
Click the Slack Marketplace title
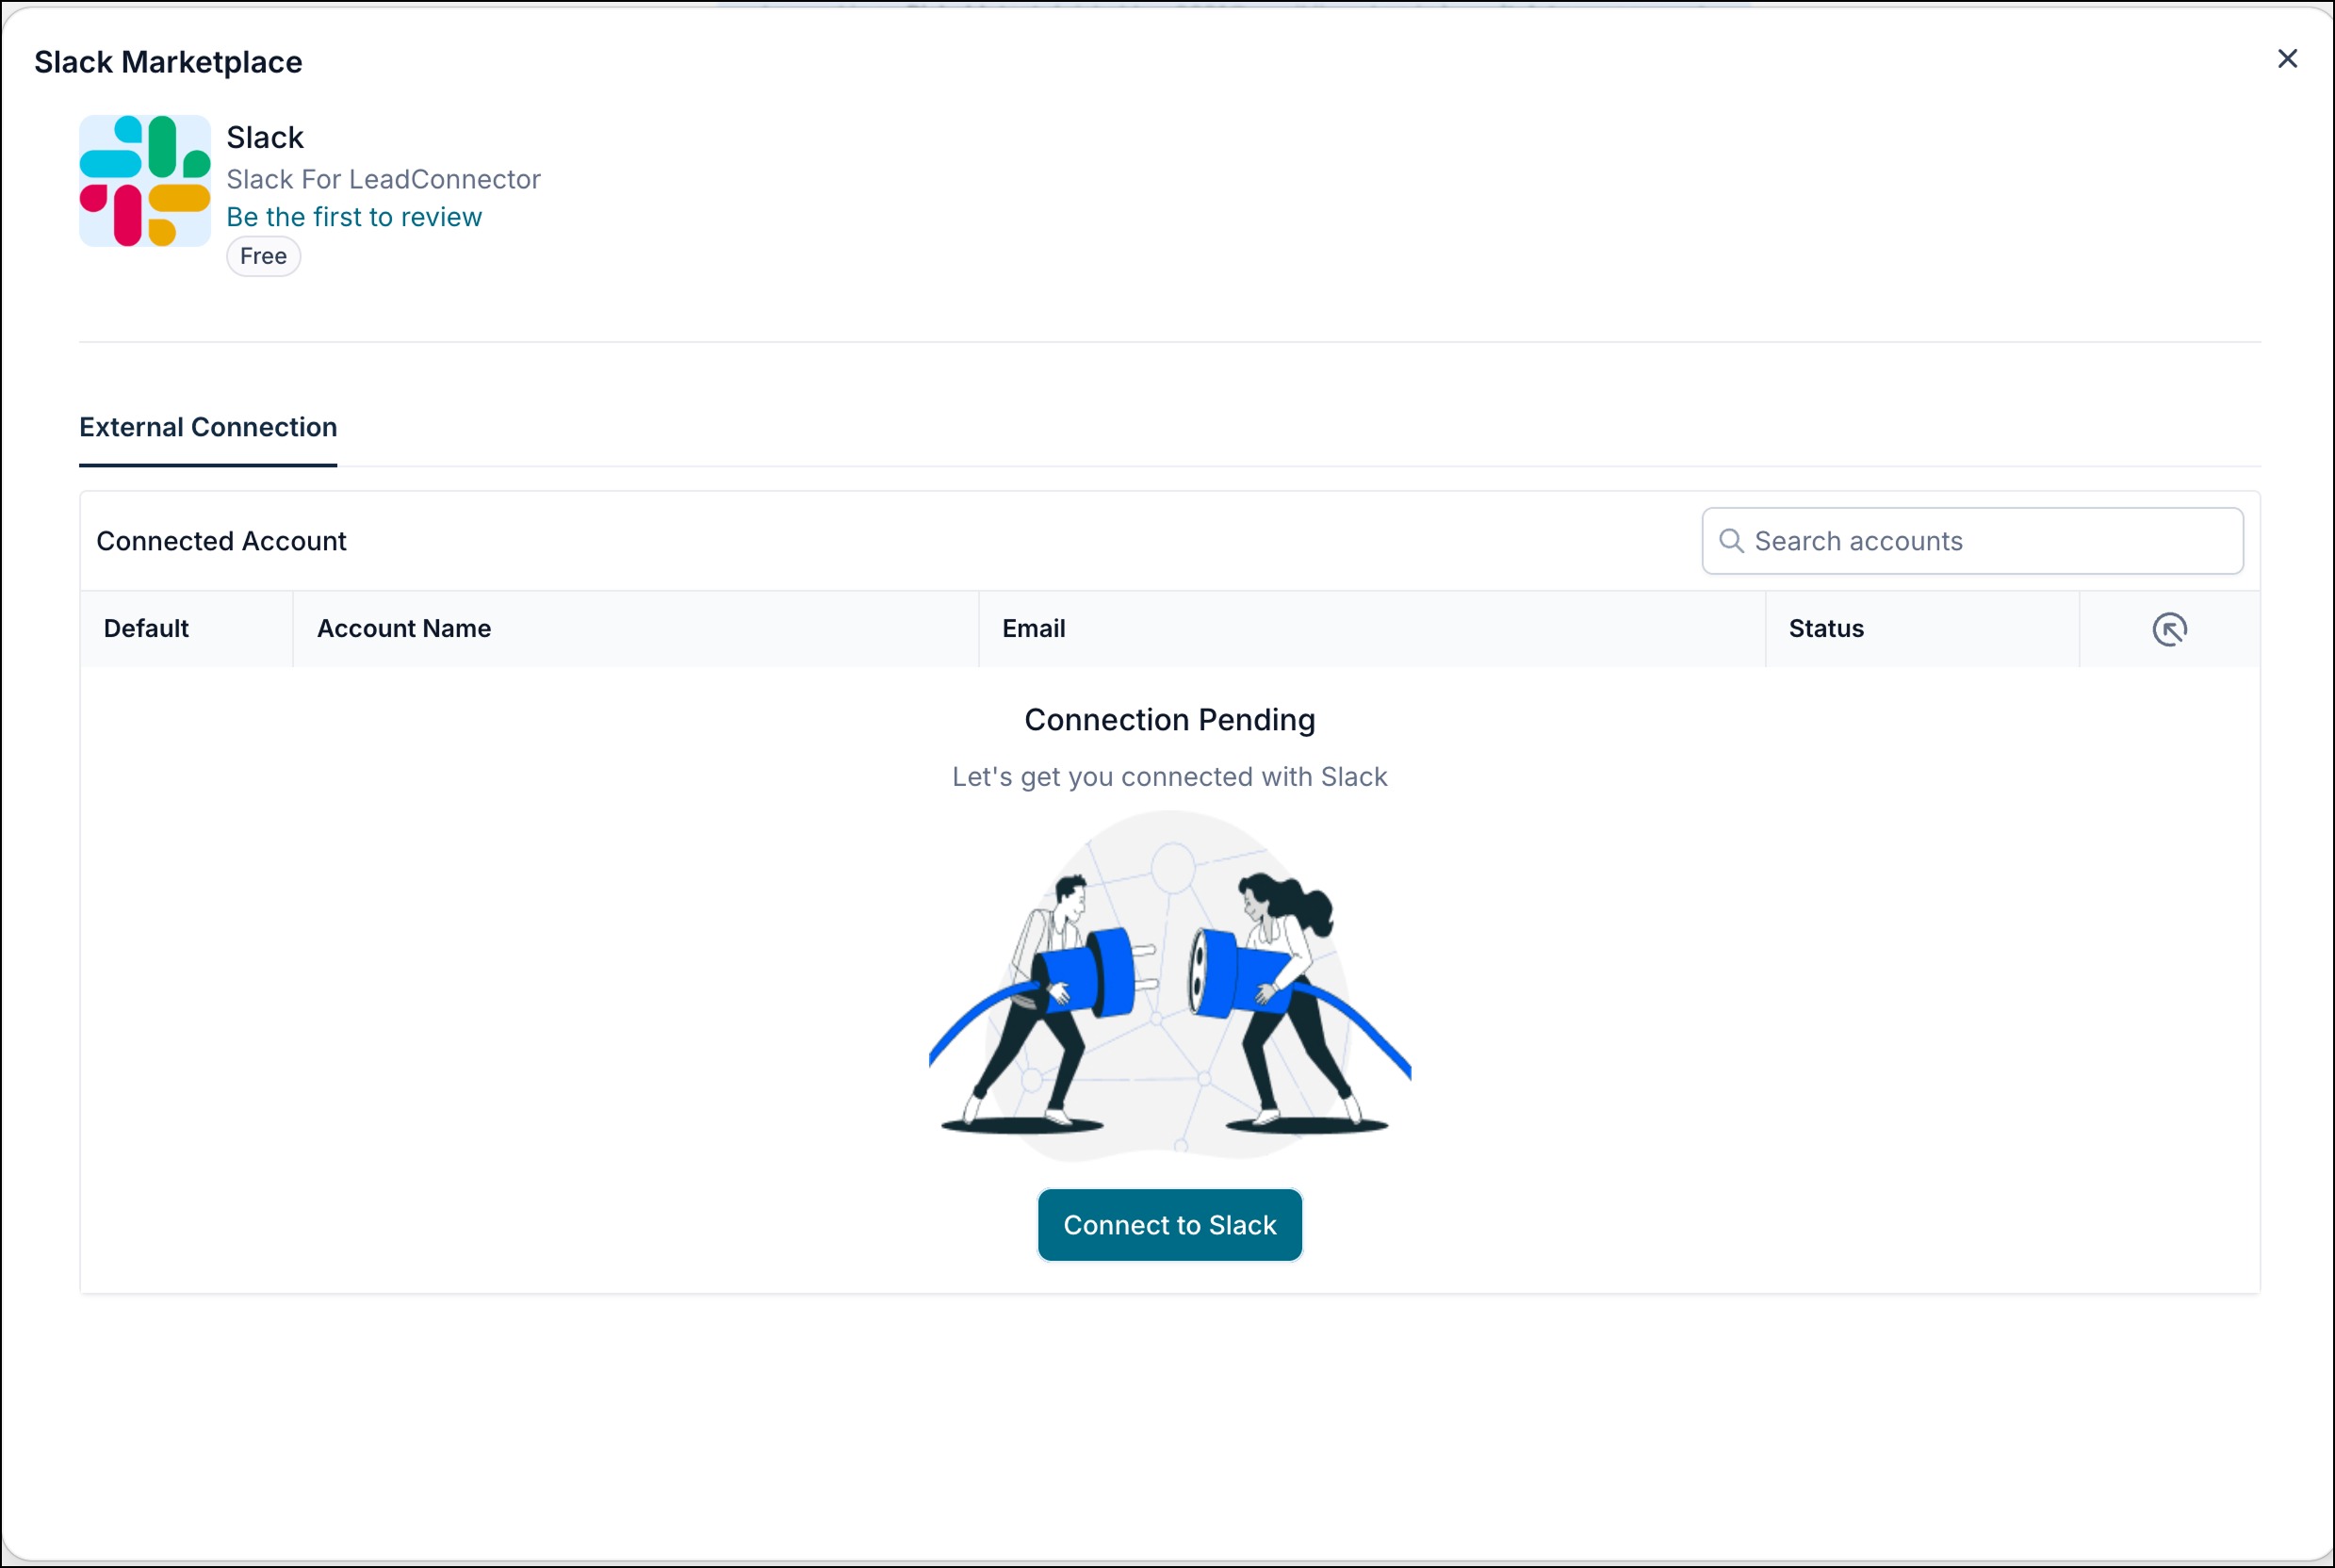[x=168, y=62]
